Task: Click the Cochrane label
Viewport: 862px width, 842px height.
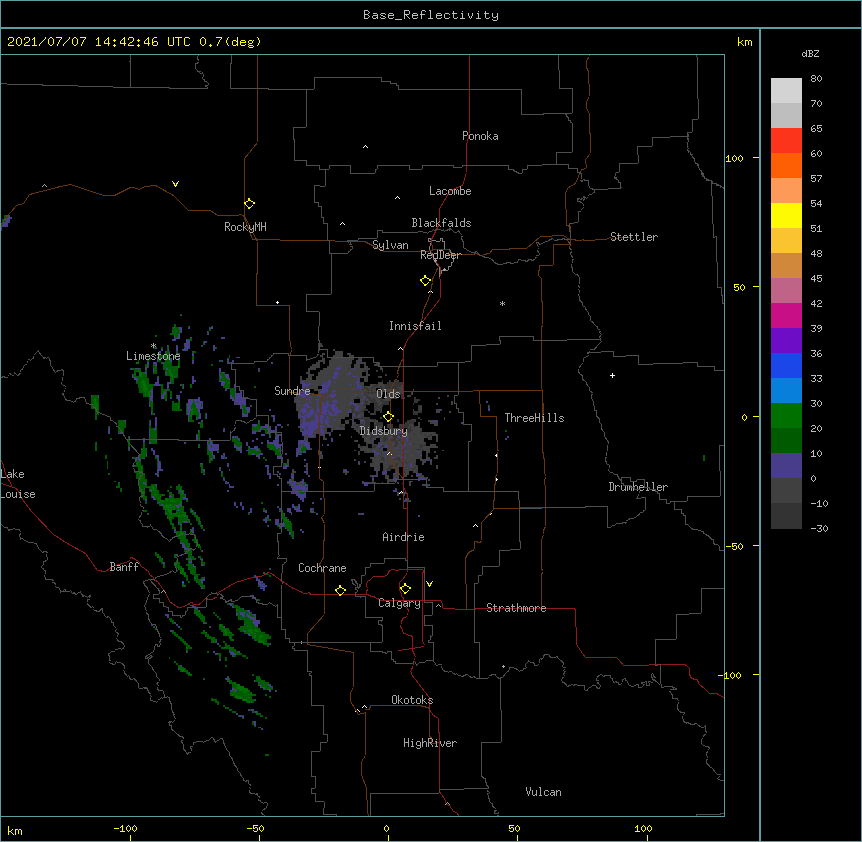Action: tap(322, 568)
